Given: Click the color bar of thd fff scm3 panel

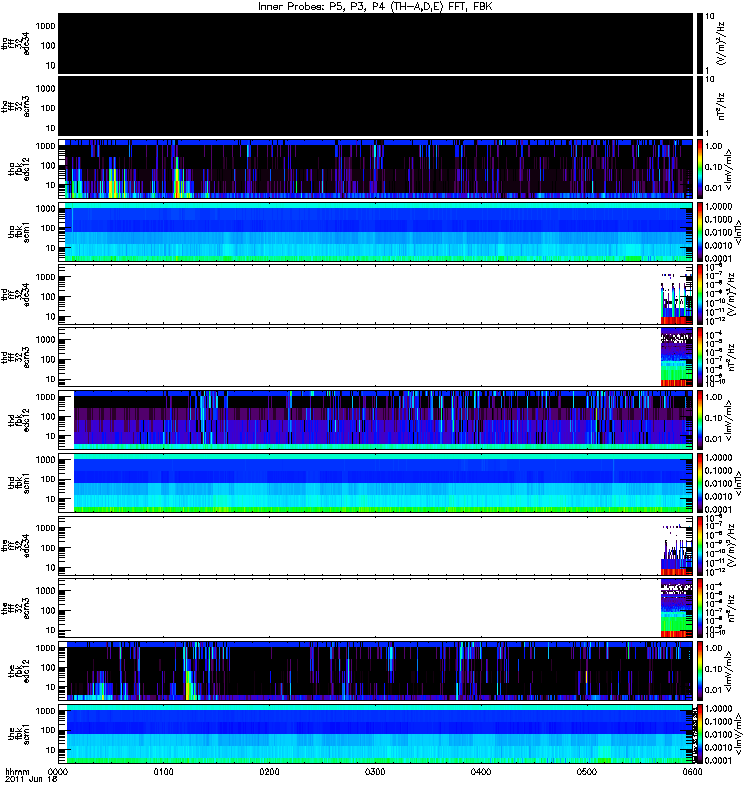Looking at the screenshot, I should [700, 357].
